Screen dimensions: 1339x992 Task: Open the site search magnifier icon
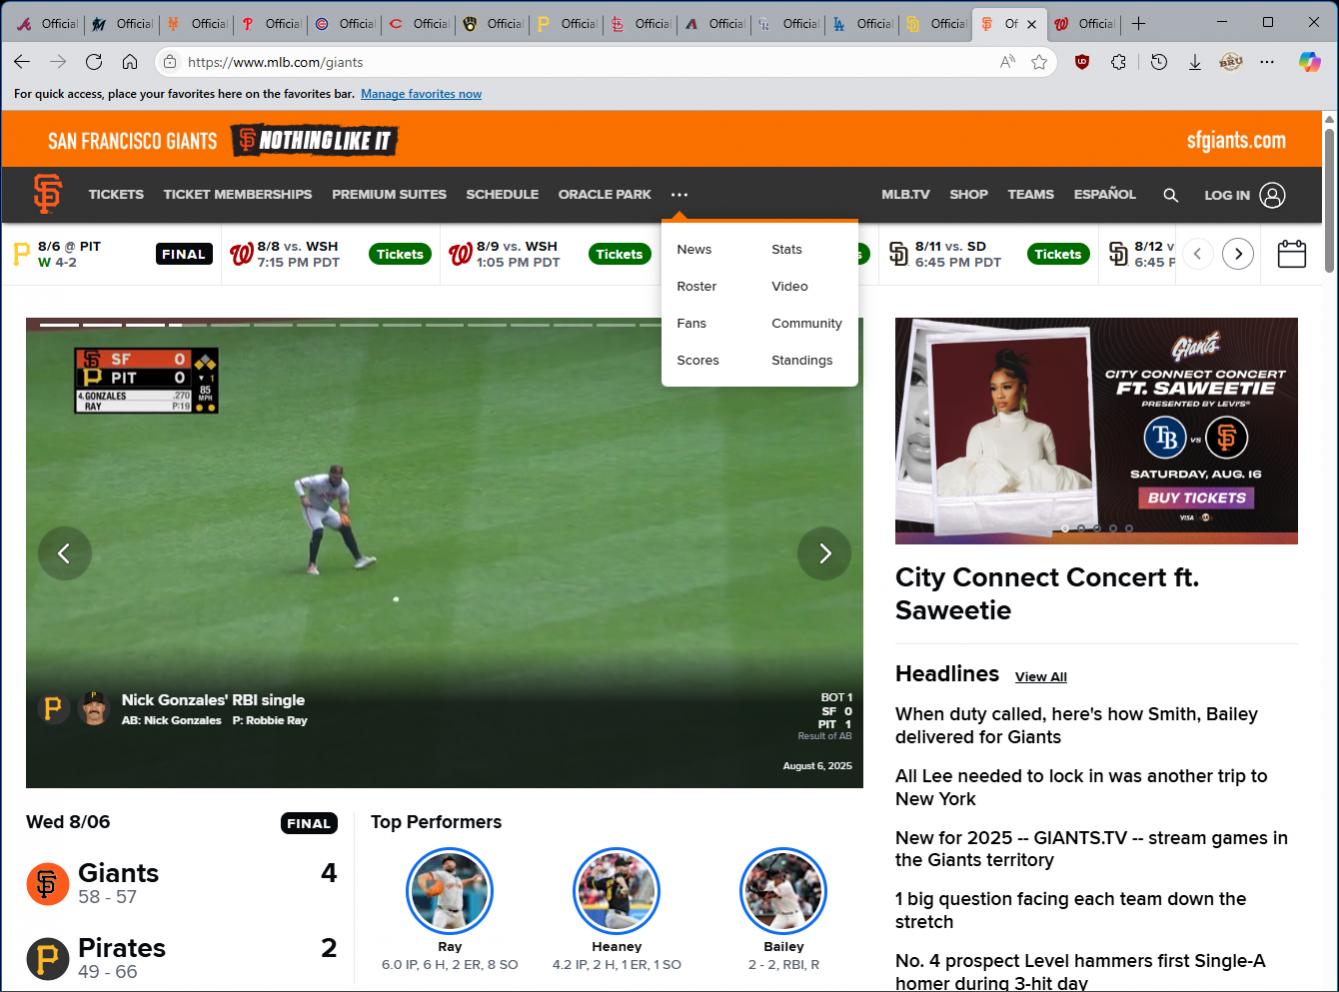(1170, 195)
